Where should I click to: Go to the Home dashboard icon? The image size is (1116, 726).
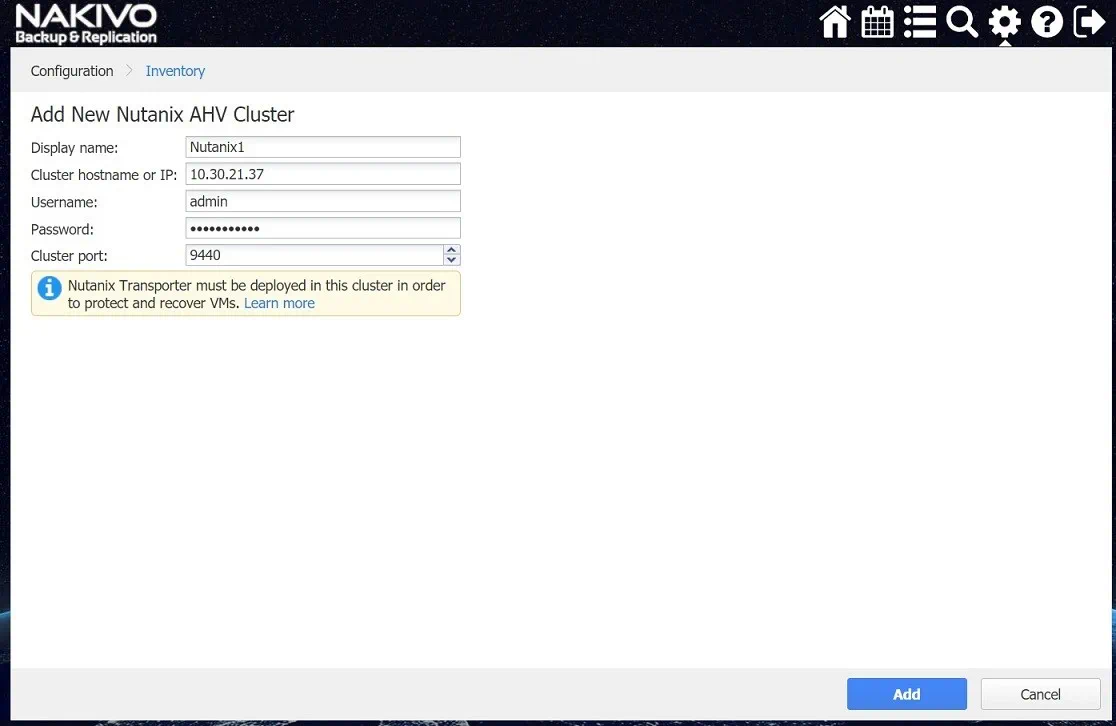835,22
